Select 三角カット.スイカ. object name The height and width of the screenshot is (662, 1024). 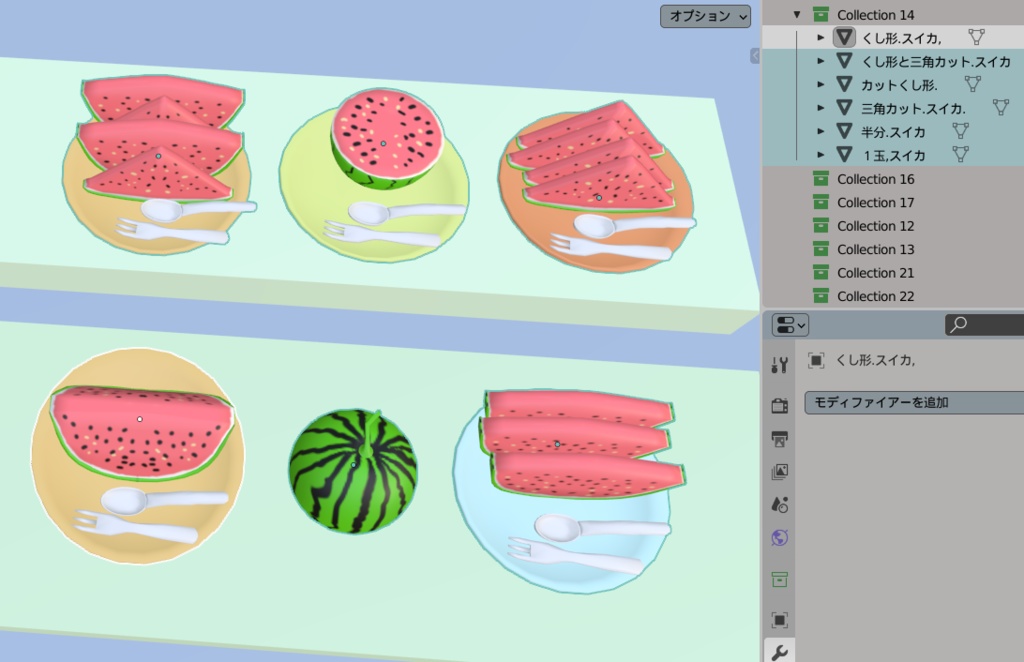click(x=913, y=109)
